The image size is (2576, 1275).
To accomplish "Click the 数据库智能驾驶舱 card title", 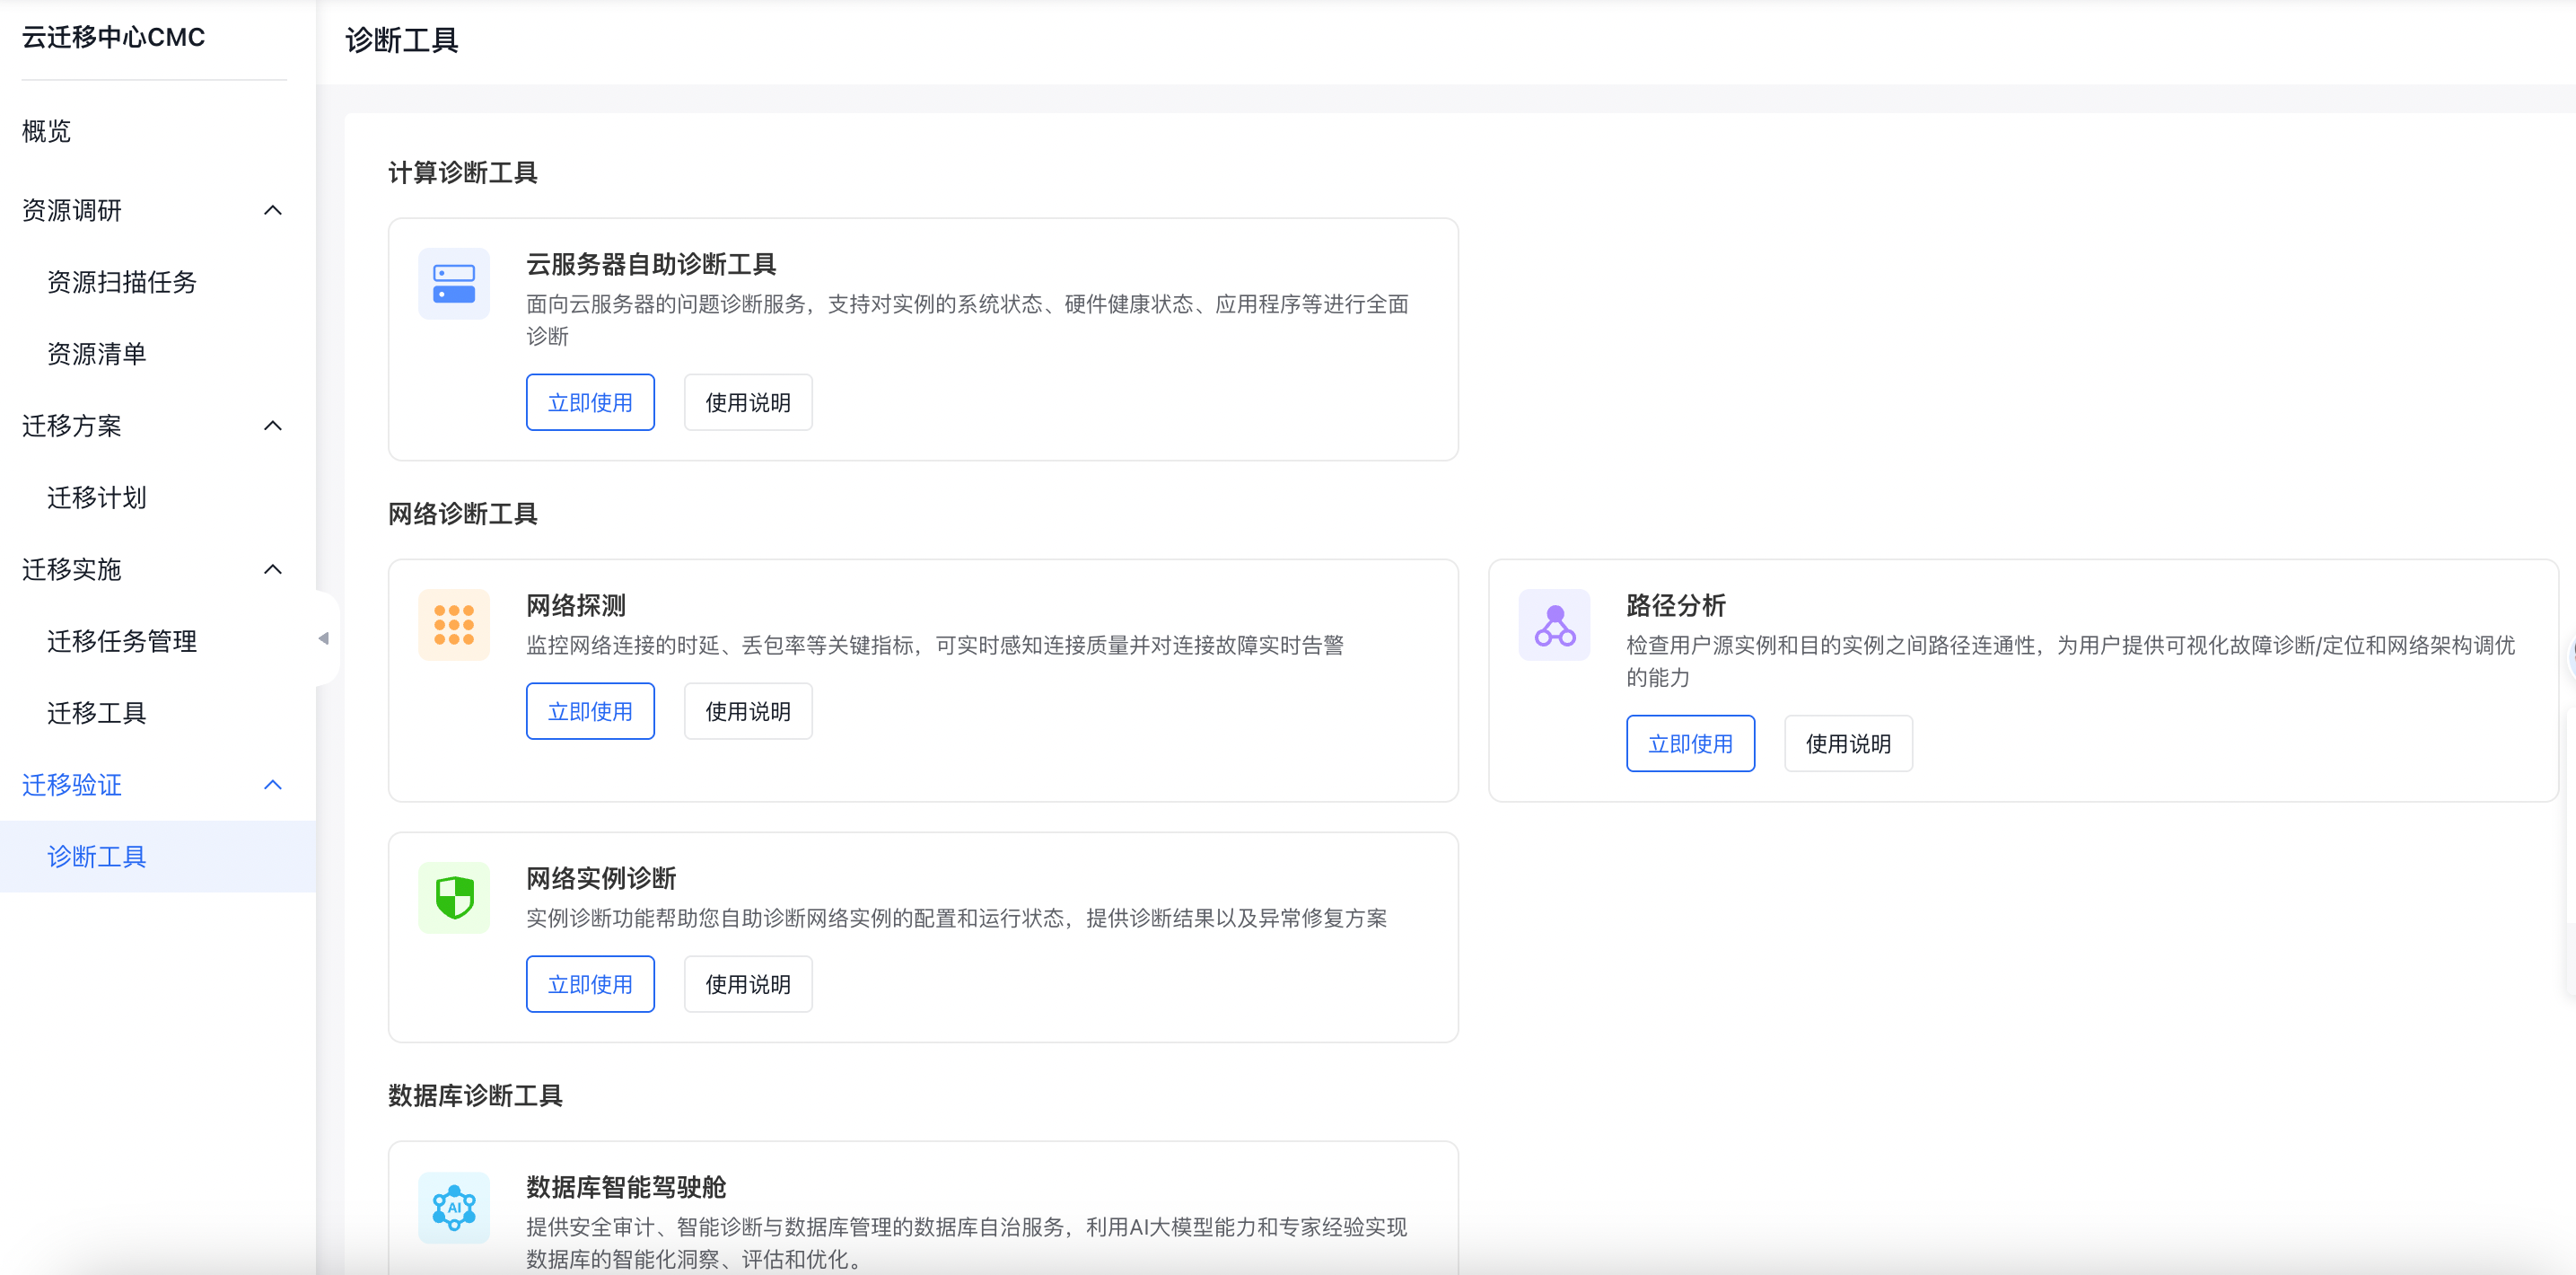I will point(626,1188).
